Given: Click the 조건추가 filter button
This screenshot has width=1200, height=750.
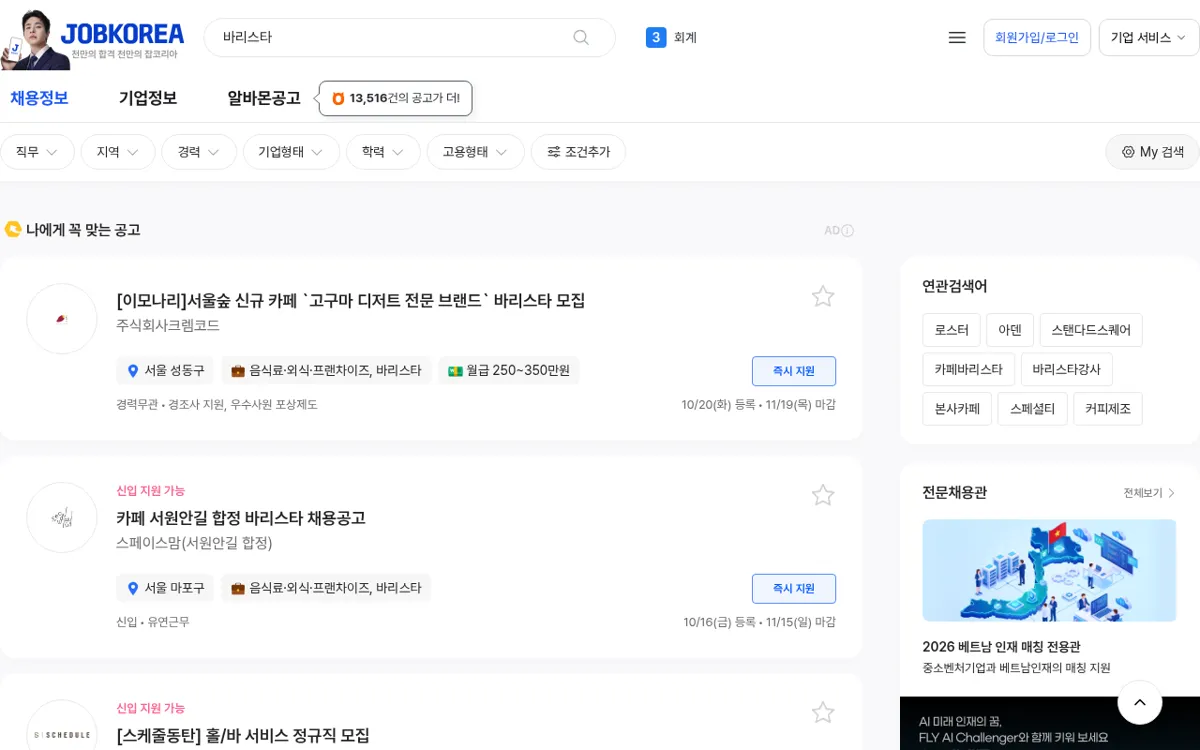Looking at the screenshot, I should coord(578,152).
